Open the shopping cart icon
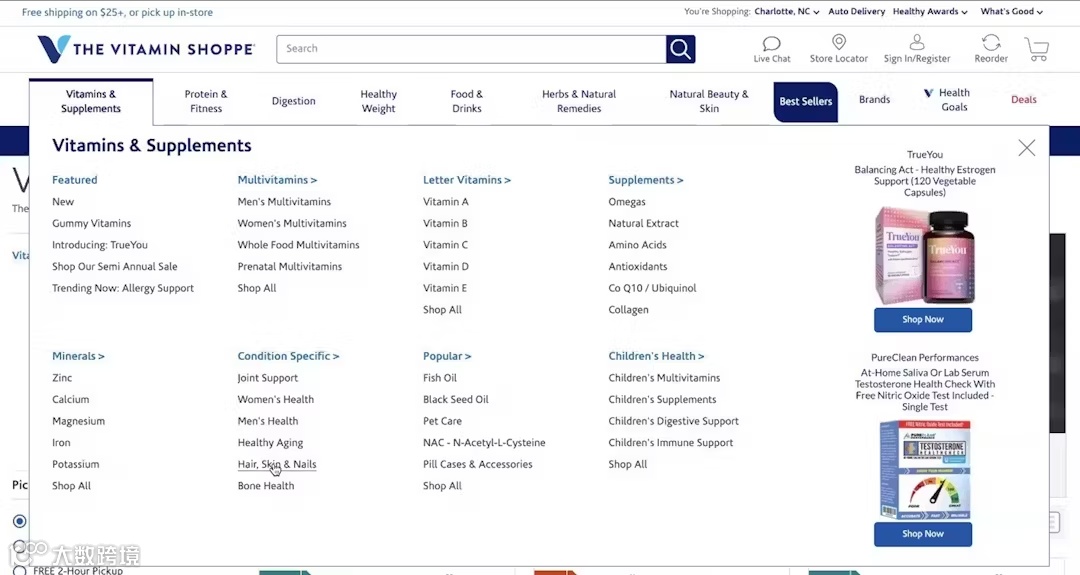 tap(1037, 50)
